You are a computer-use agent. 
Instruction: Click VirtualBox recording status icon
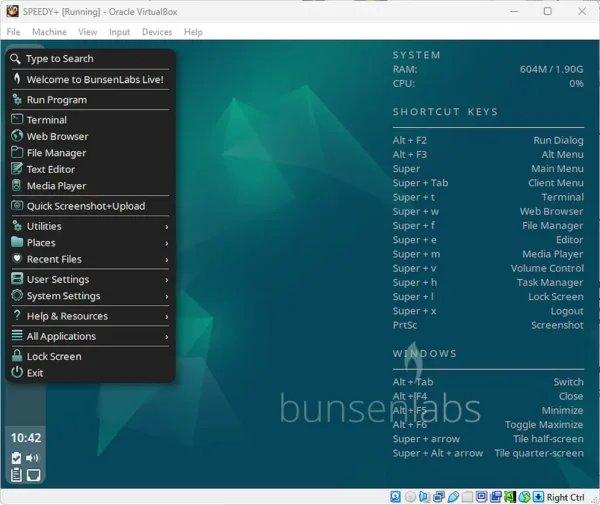(x=496, y=497)
